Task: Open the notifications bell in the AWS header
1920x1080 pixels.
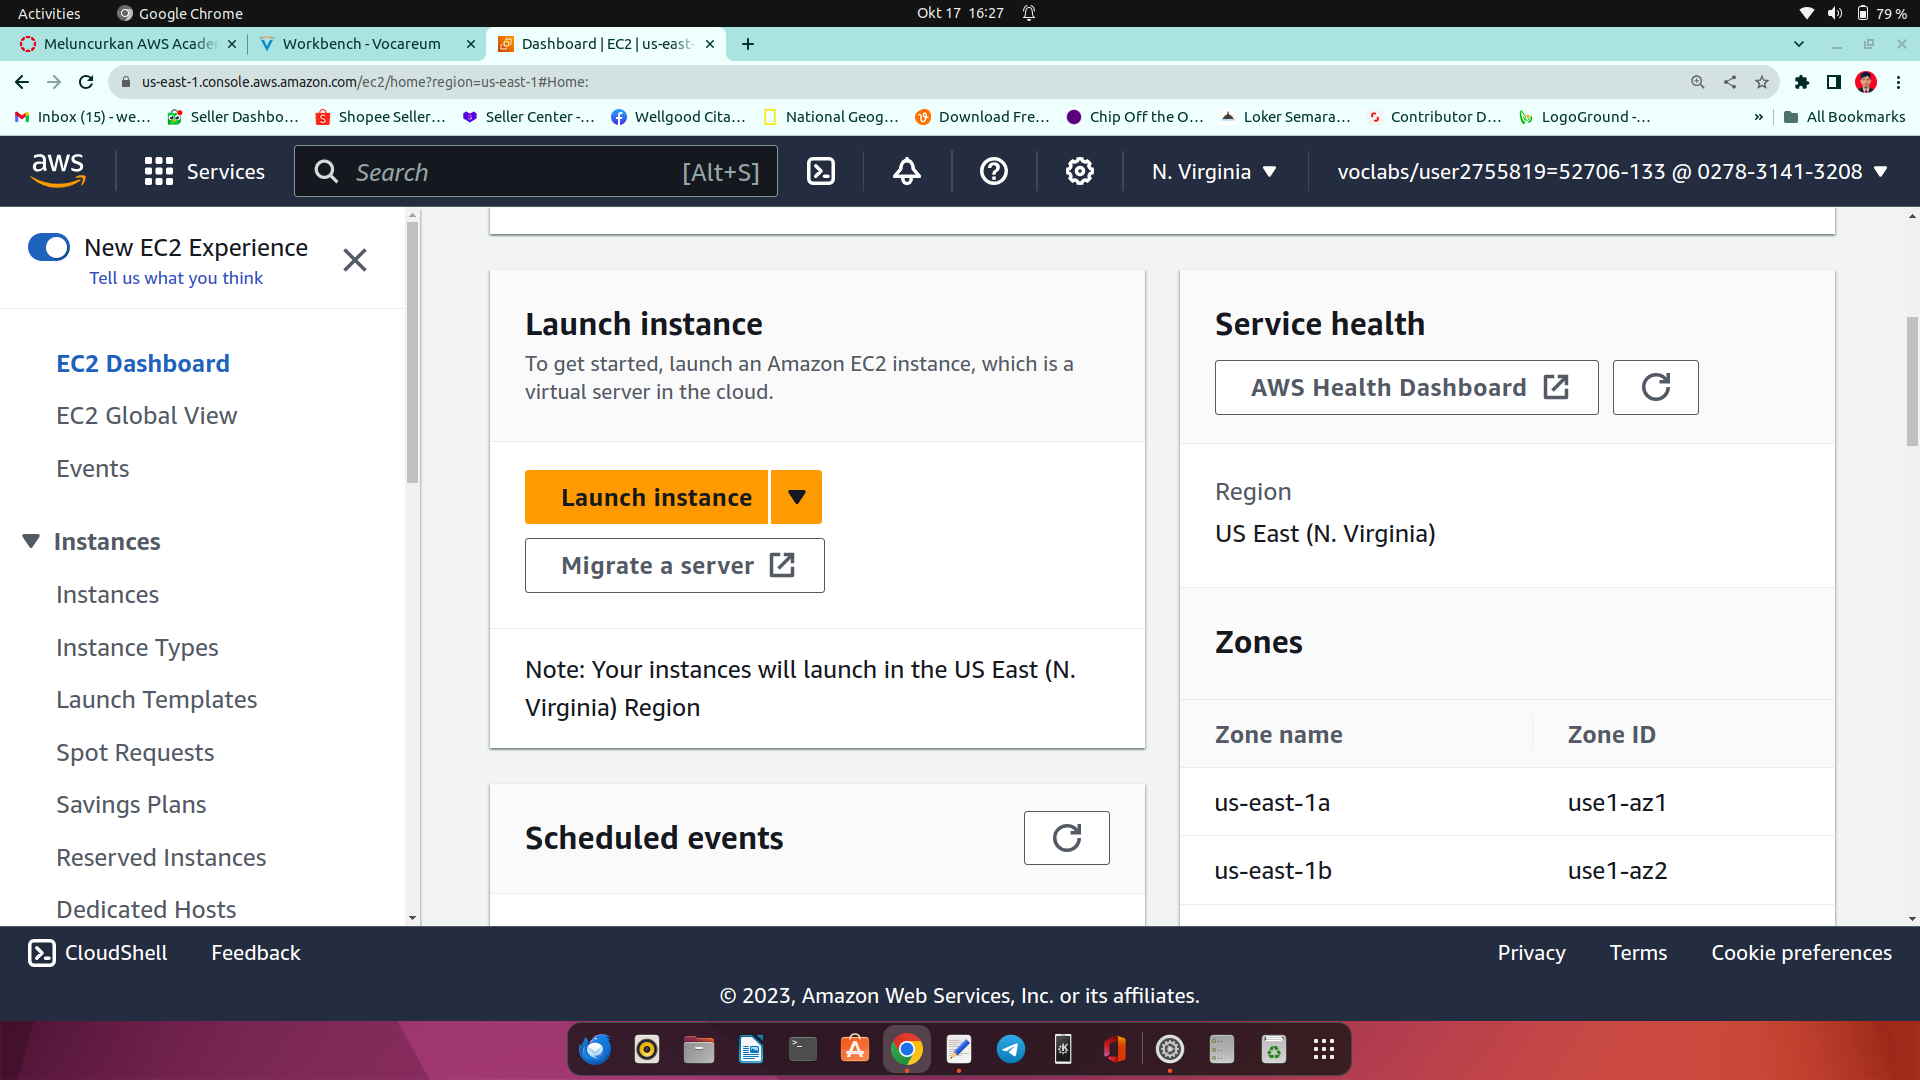Action: (906, 171)
